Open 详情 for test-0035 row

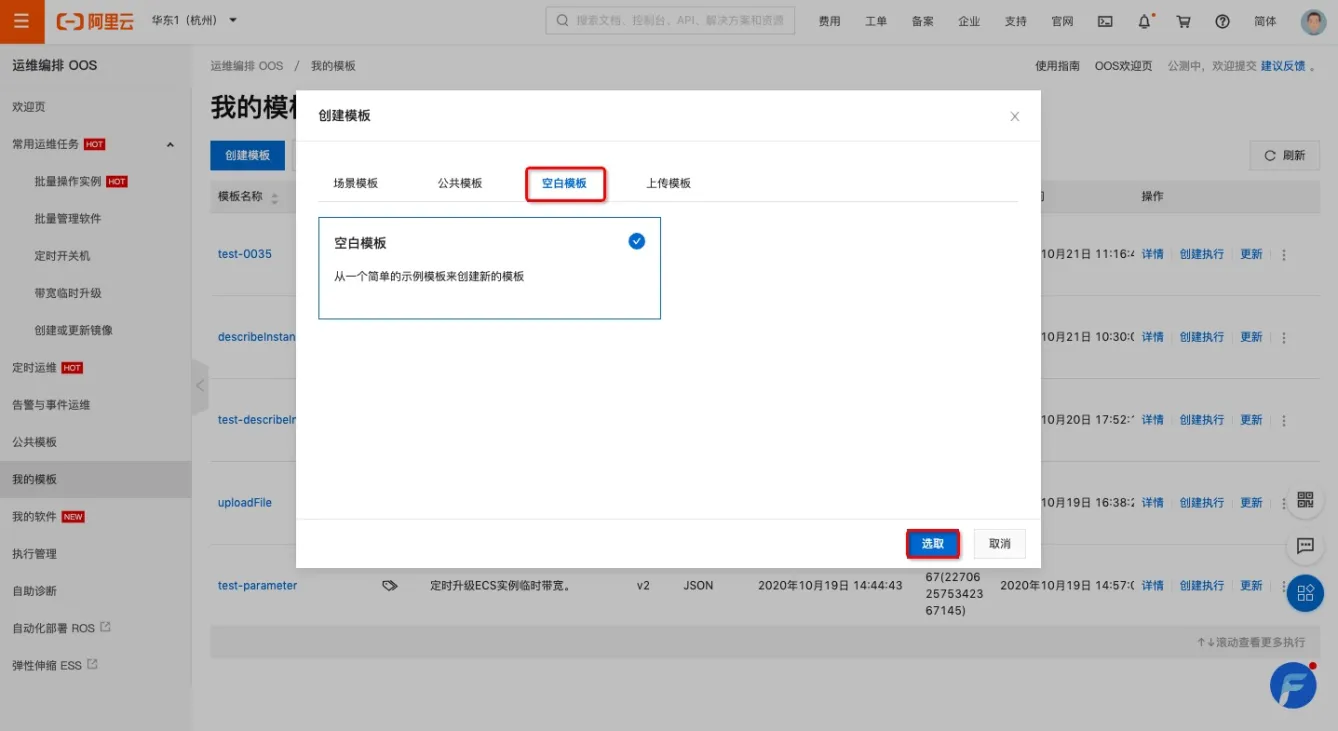coord(1153,254)
